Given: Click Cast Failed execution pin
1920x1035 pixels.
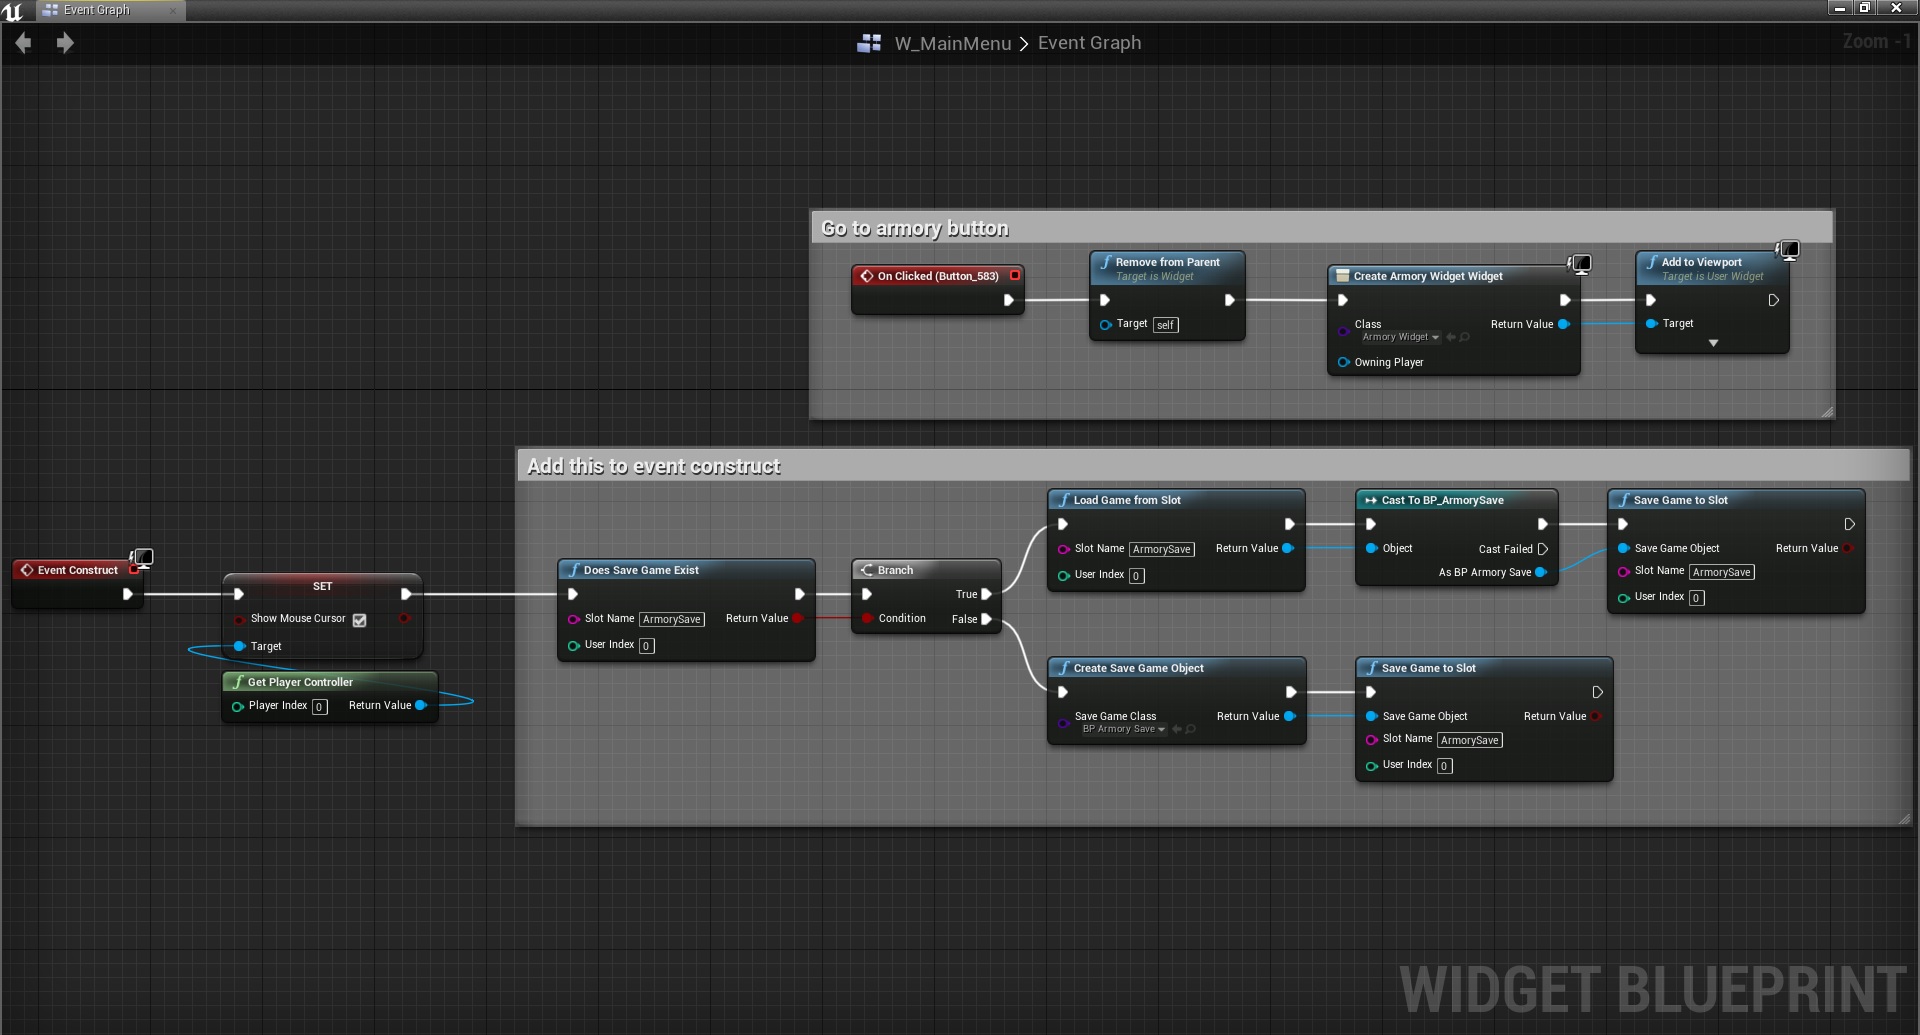Looking at the screenshot, I should [1542, 549].
